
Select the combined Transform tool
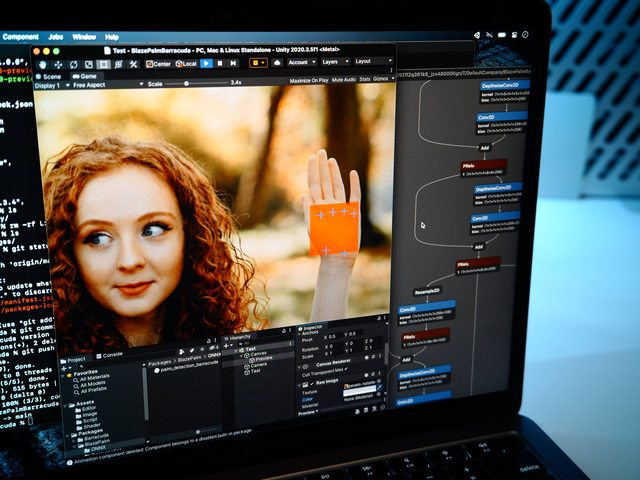(118, 64)
